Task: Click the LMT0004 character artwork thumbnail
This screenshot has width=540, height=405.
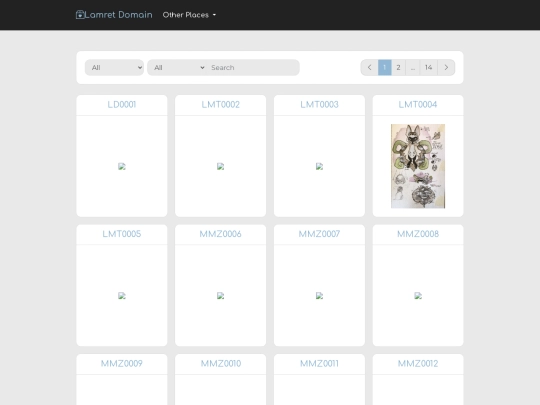Action: (x=418, y=166)
